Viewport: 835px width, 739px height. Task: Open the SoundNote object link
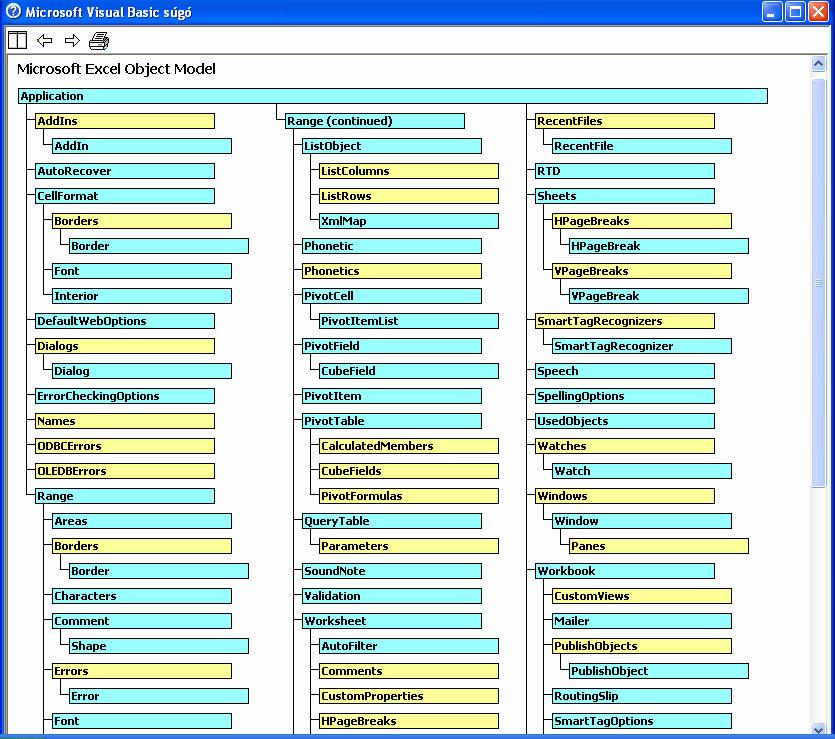392,571
